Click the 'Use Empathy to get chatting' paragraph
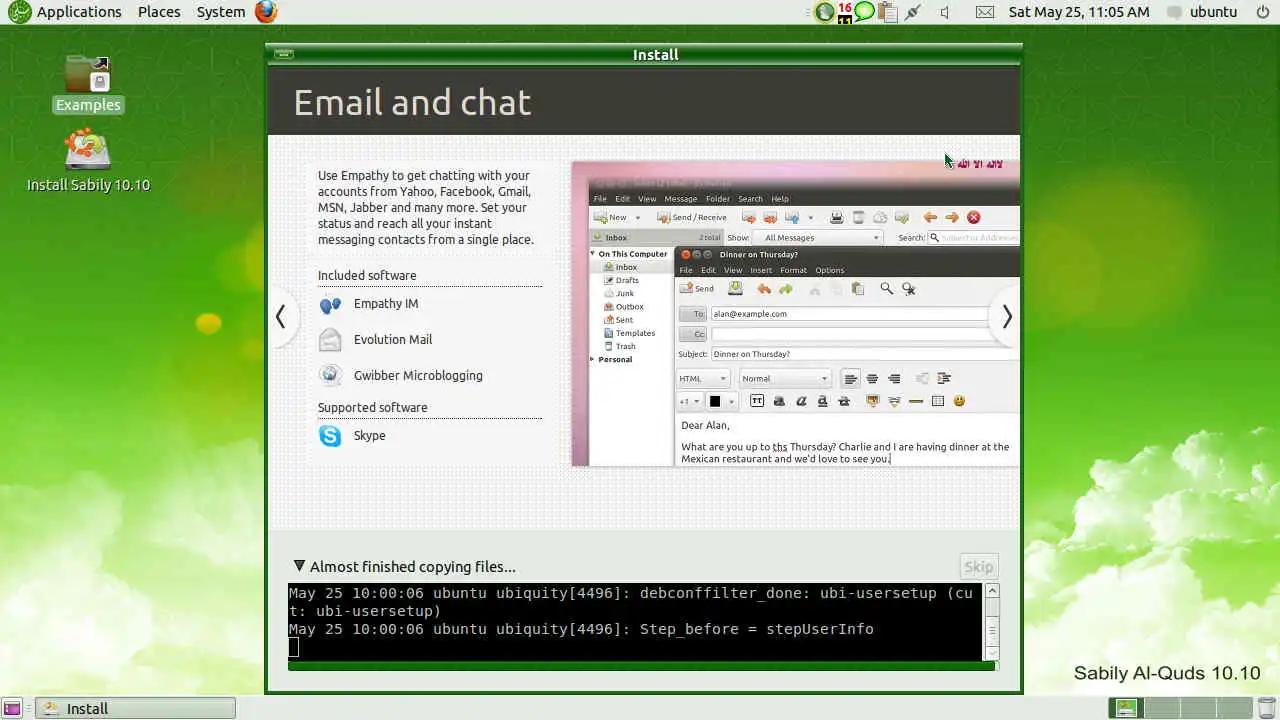The image size is (1280, 720). pos(426,208)
